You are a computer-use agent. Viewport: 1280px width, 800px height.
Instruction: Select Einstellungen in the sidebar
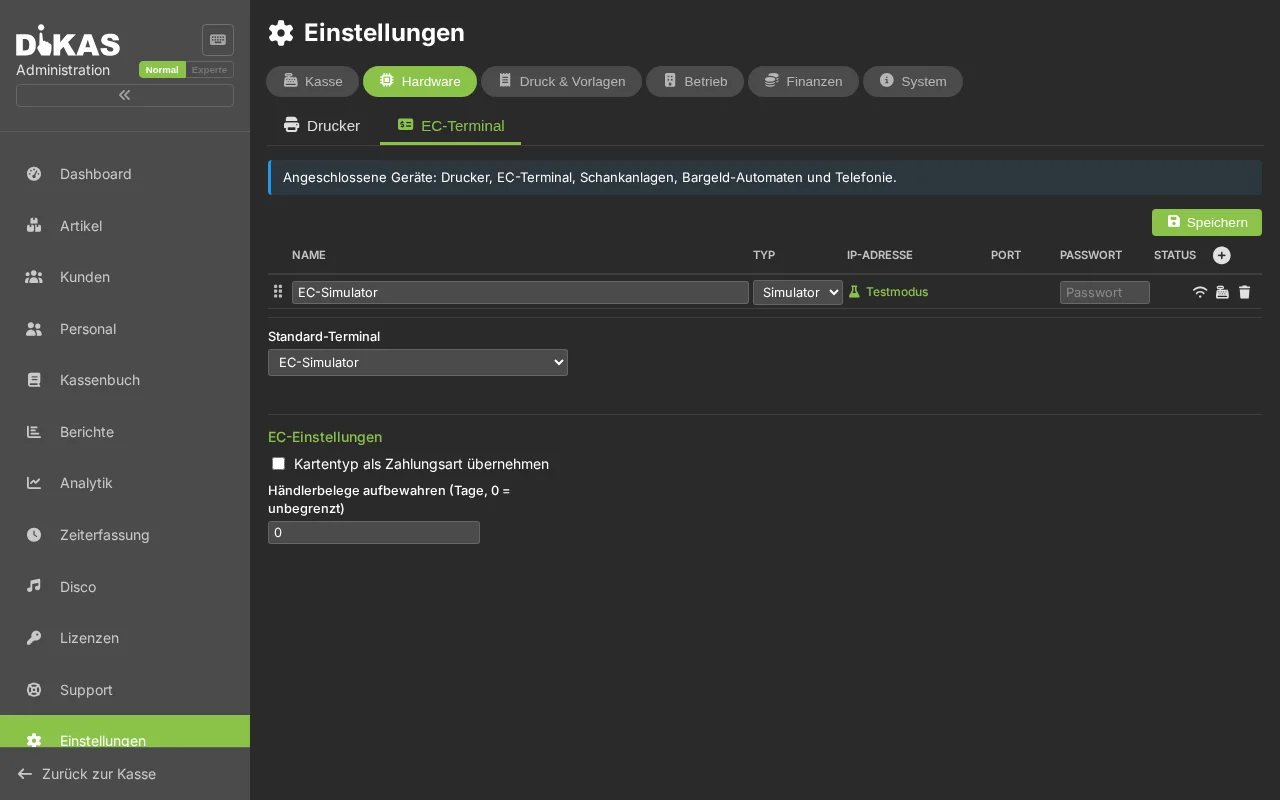coord(125,732)
